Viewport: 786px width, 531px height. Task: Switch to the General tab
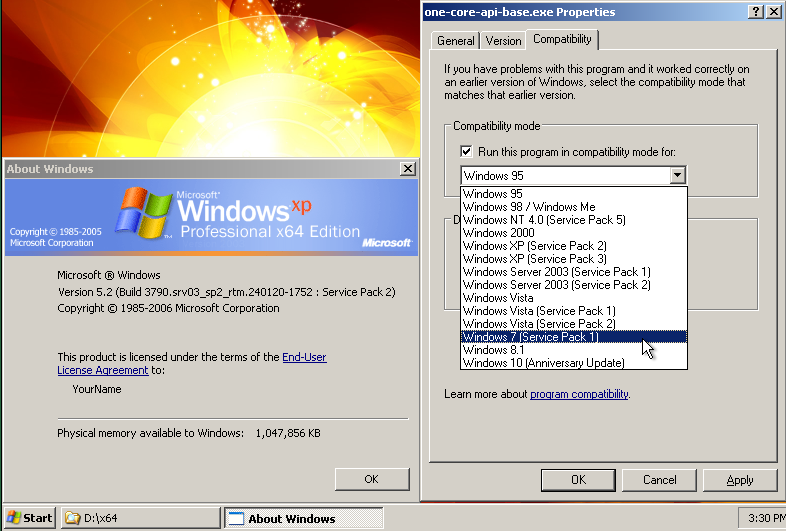[455, 41]
